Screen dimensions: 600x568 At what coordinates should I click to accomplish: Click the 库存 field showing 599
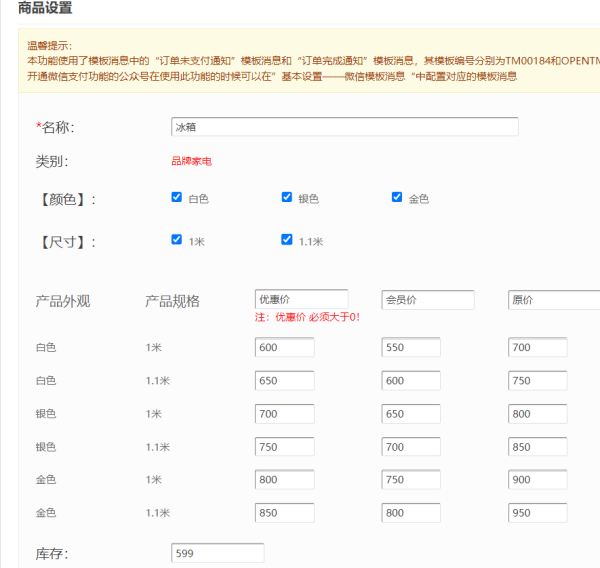(x=217, y=553)
